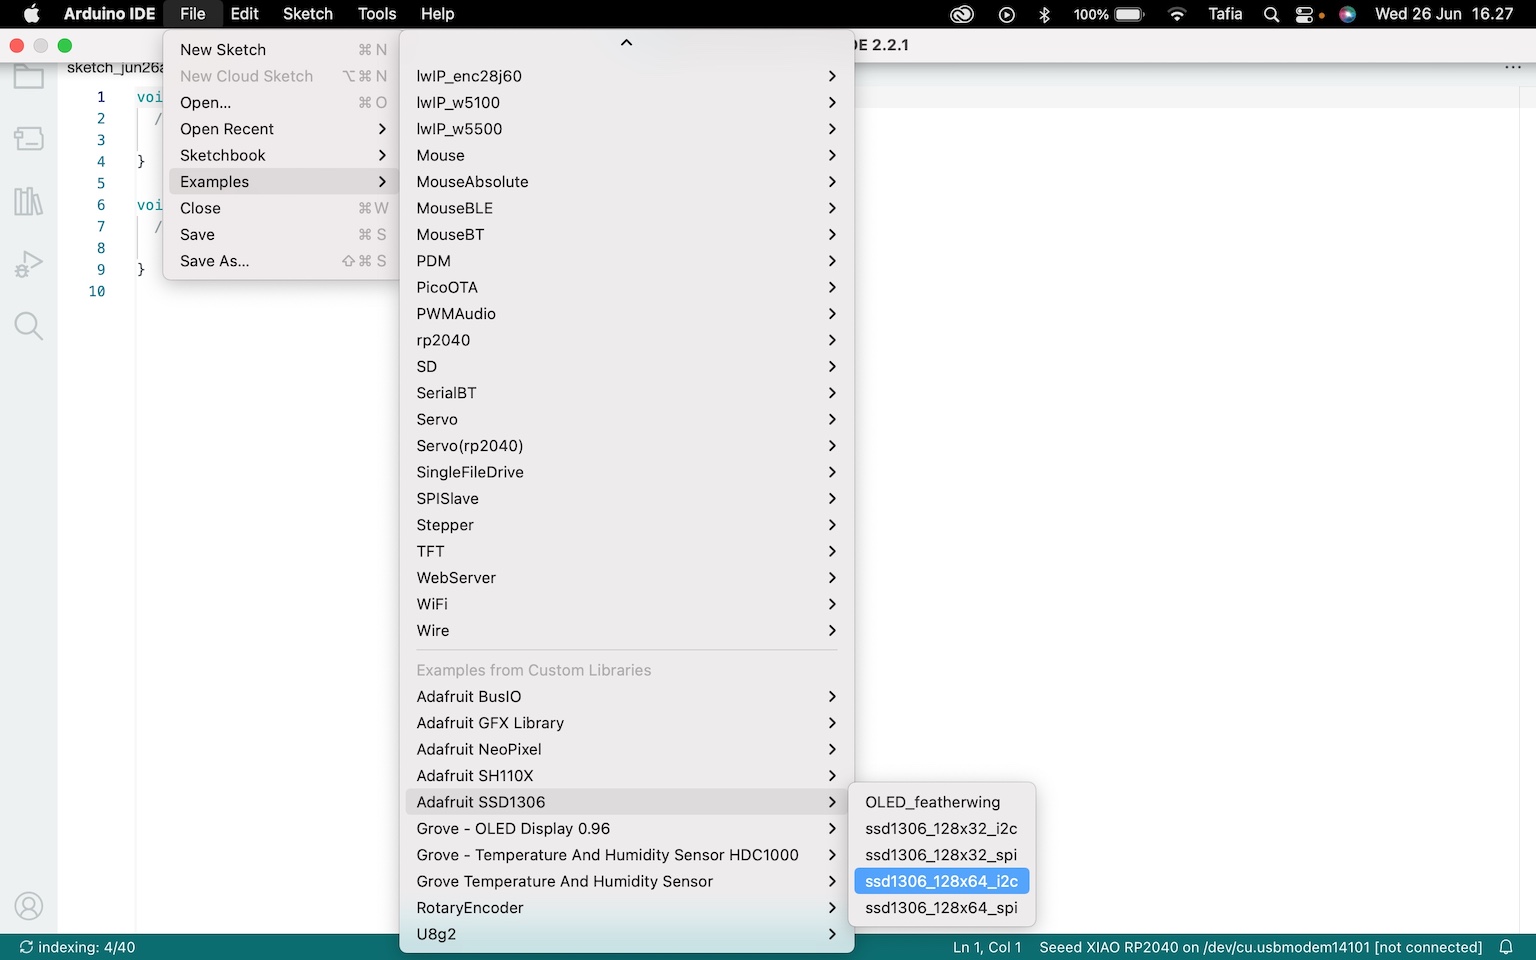Viewport: 1536px width, 960px height.
Task: Click the play-circle menu bar icon
Action: 1007,14
